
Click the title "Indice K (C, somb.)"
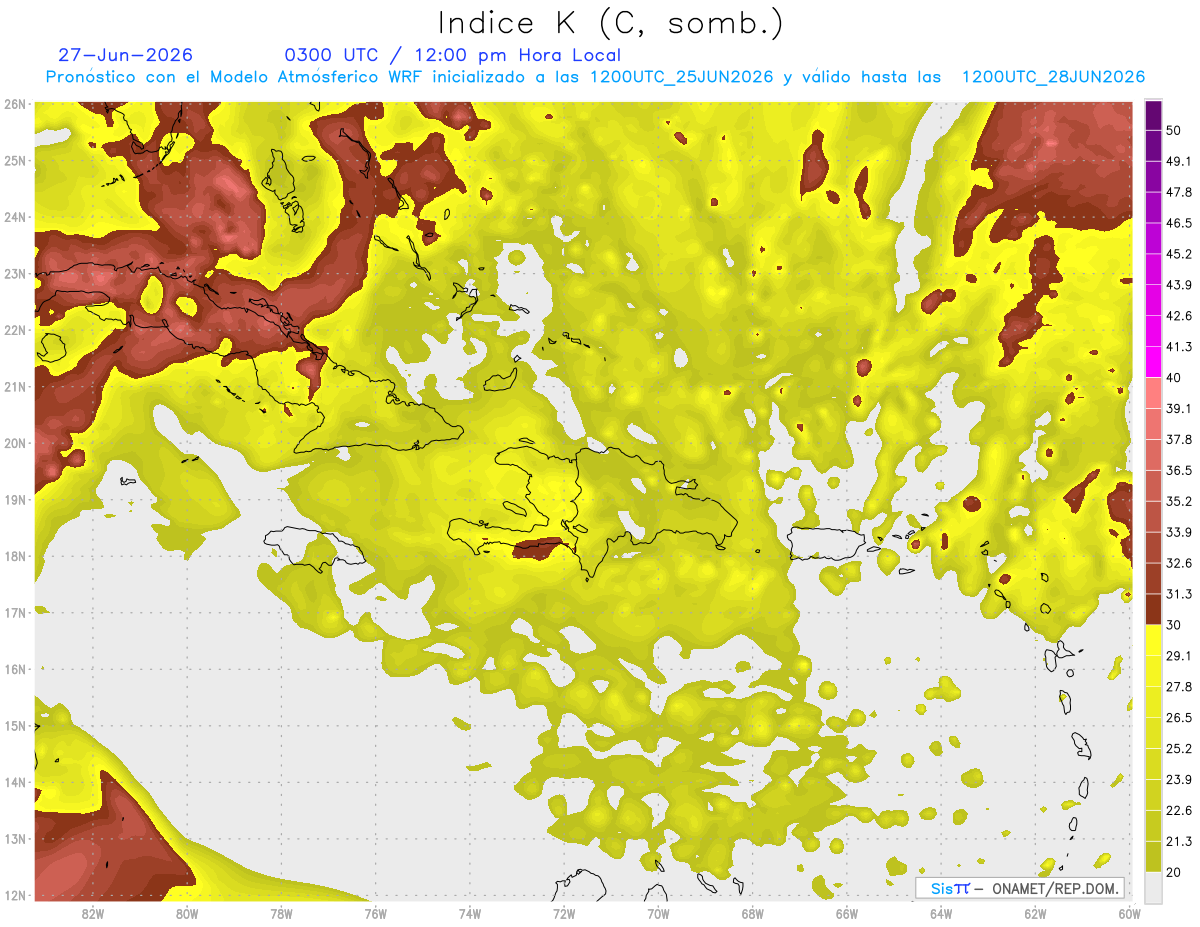[610, 23]
